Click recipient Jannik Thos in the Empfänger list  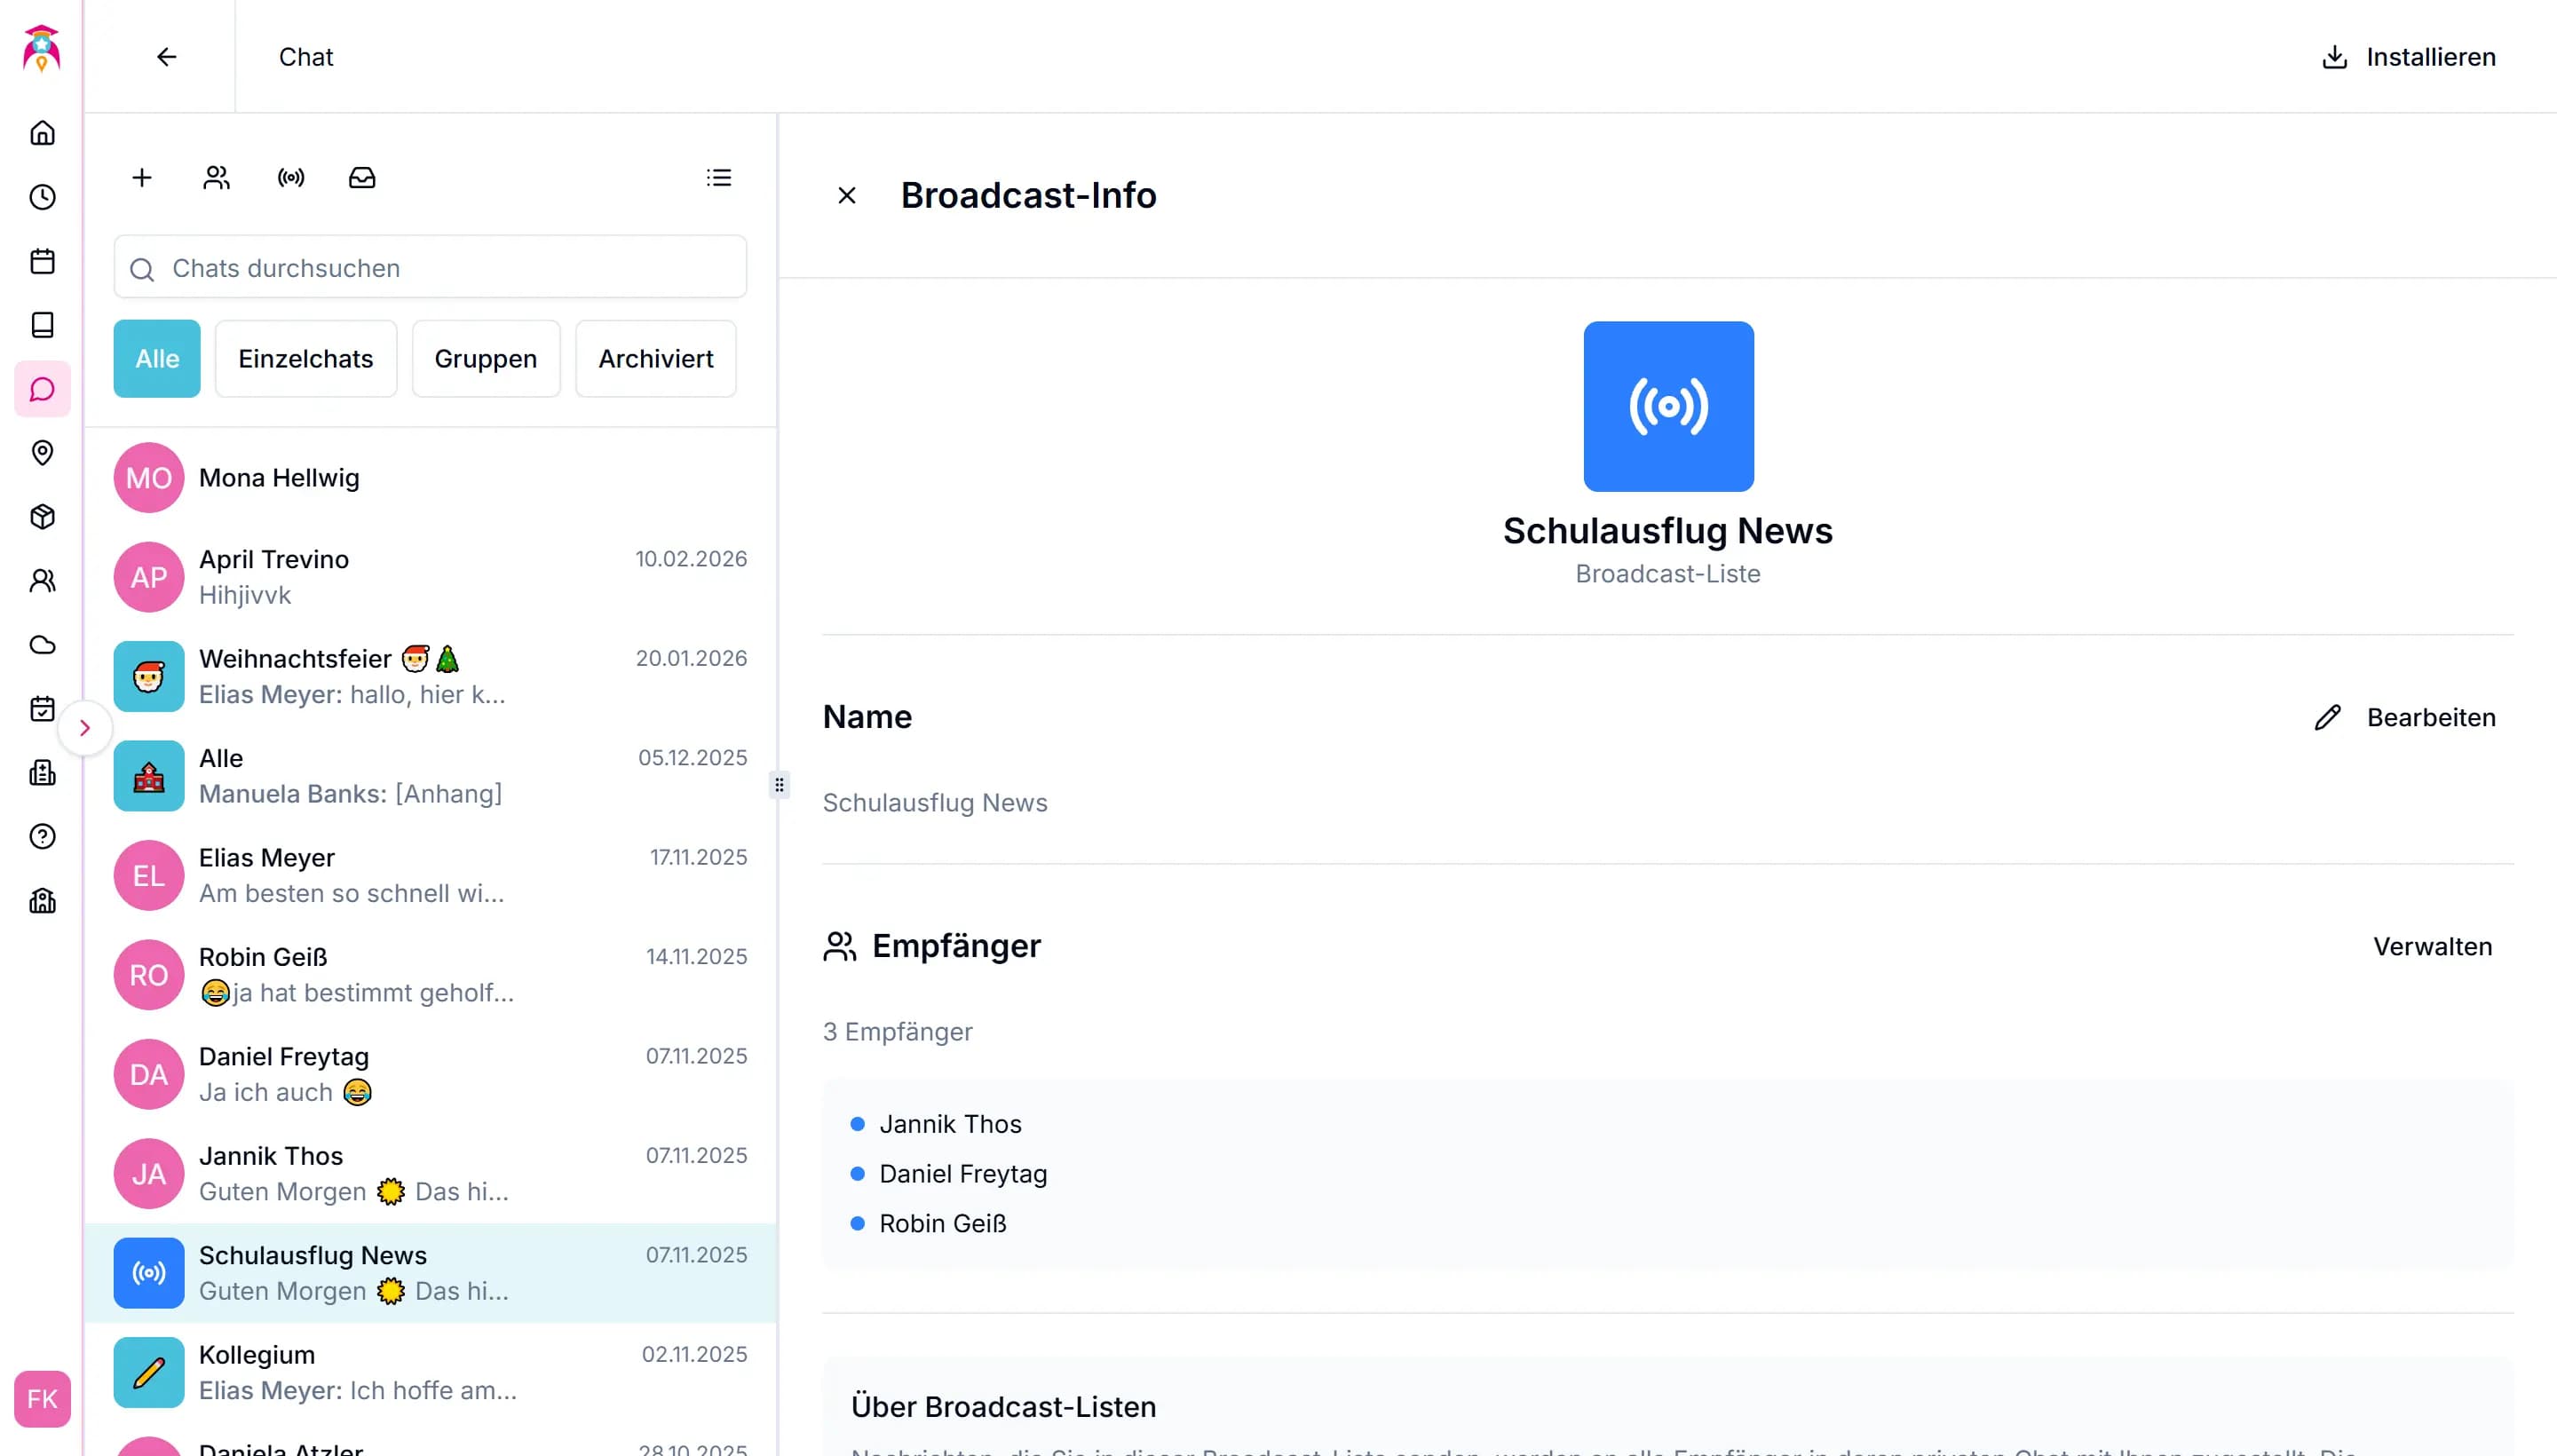pos(950,1124)
